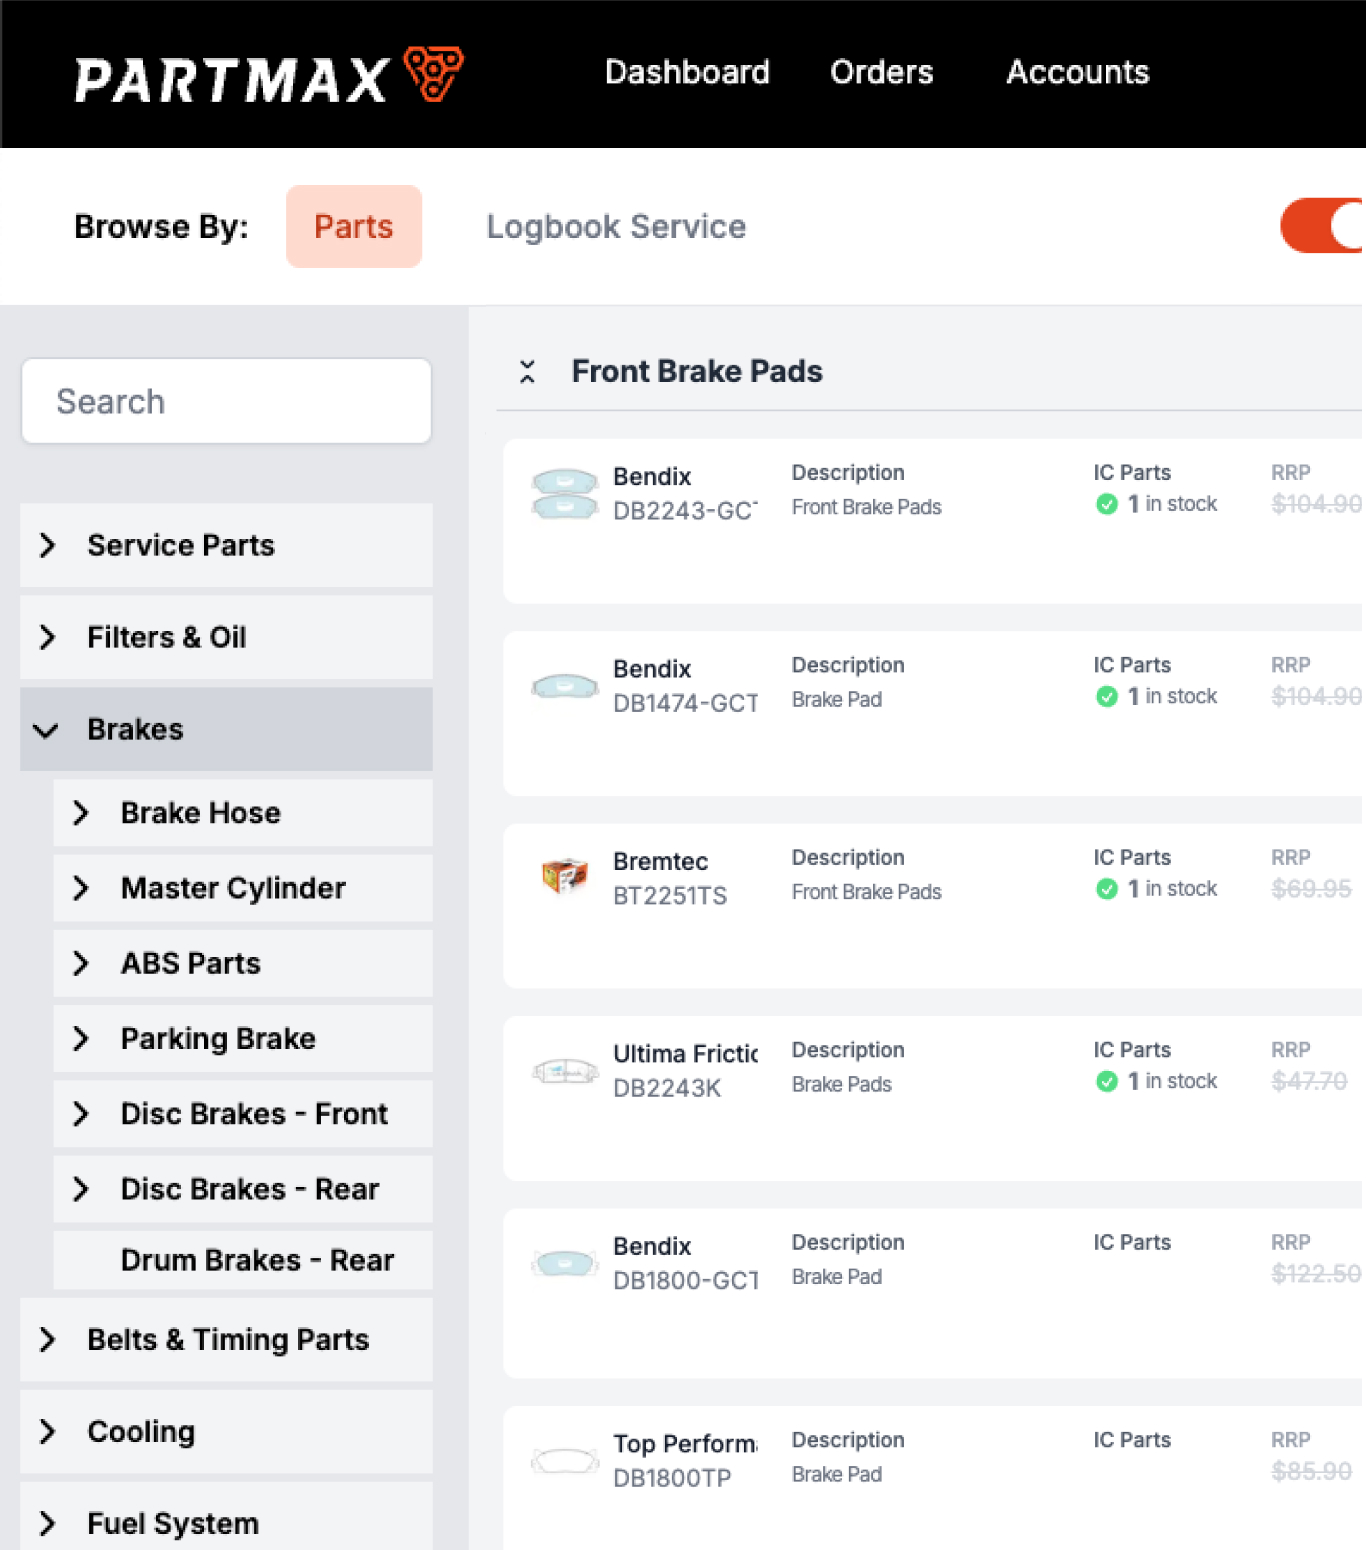Viewport: 1366px width, 1550px height.
Task: Click the Bremtec product box thumbnail
Action: click(x=564, y=874)
